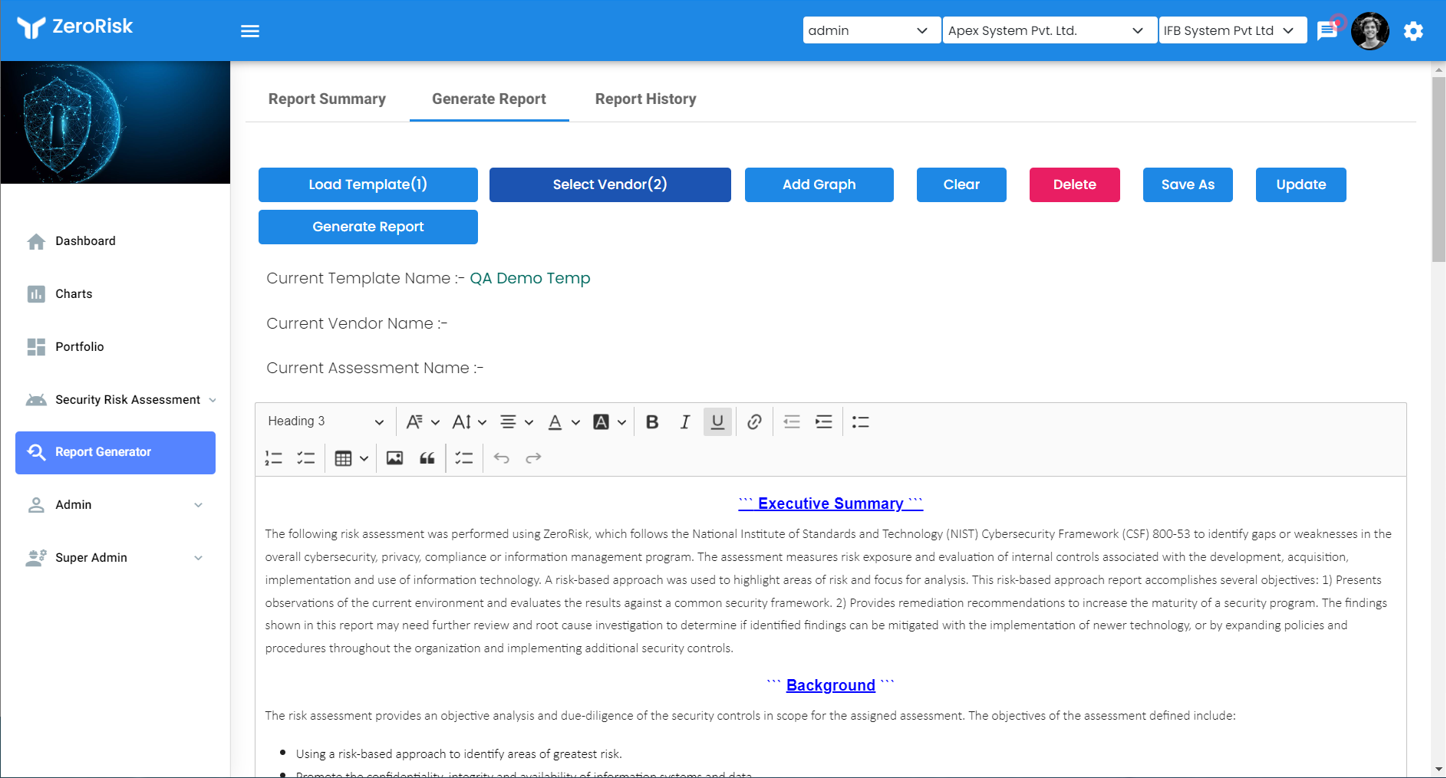This screenshot has width=1446, height=778.
Task: Toggle the bulleted list
Action: pyautogui.click(x=860, y=422)
